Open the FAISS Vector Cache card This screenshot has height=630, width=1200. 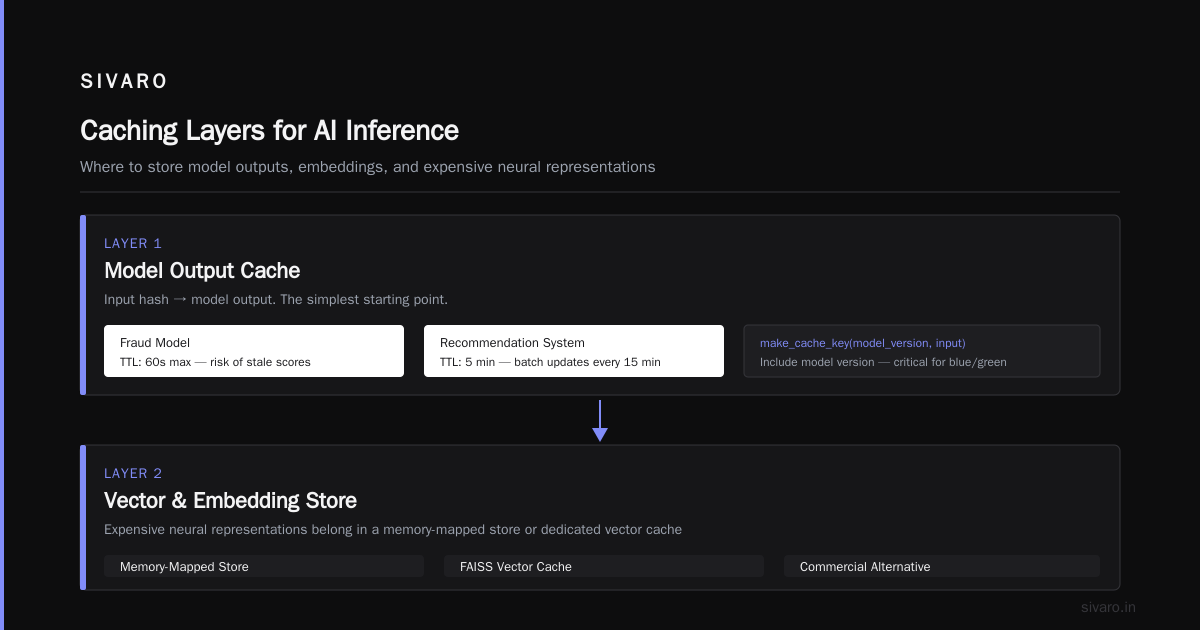[x=604, y=566]
